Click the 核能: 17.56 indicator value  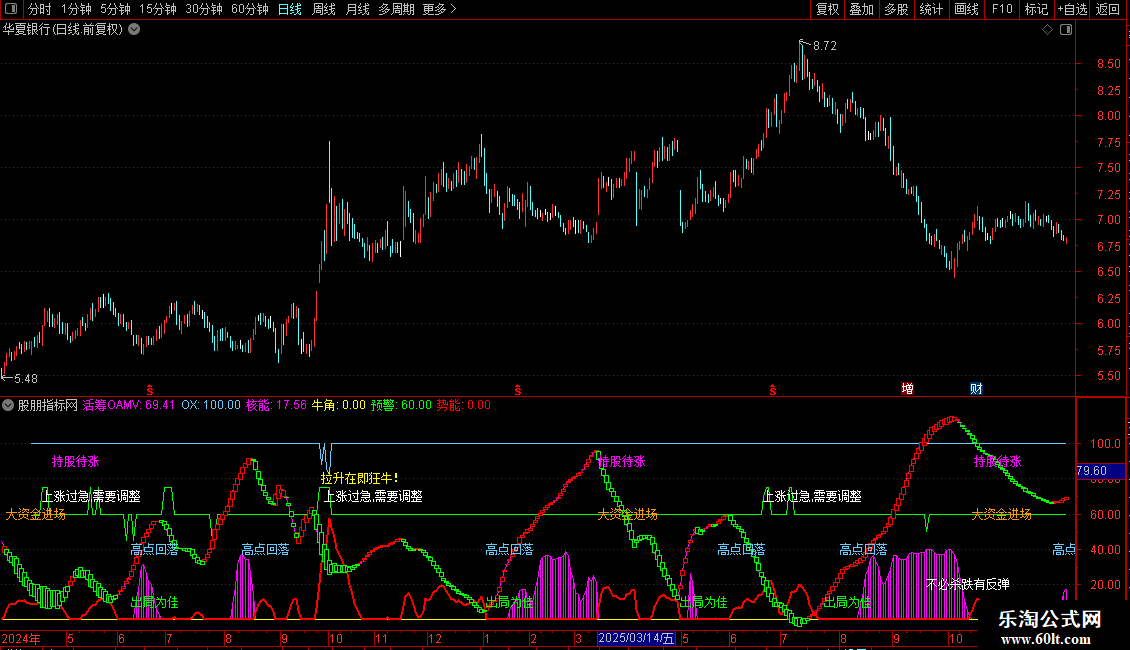276,405
